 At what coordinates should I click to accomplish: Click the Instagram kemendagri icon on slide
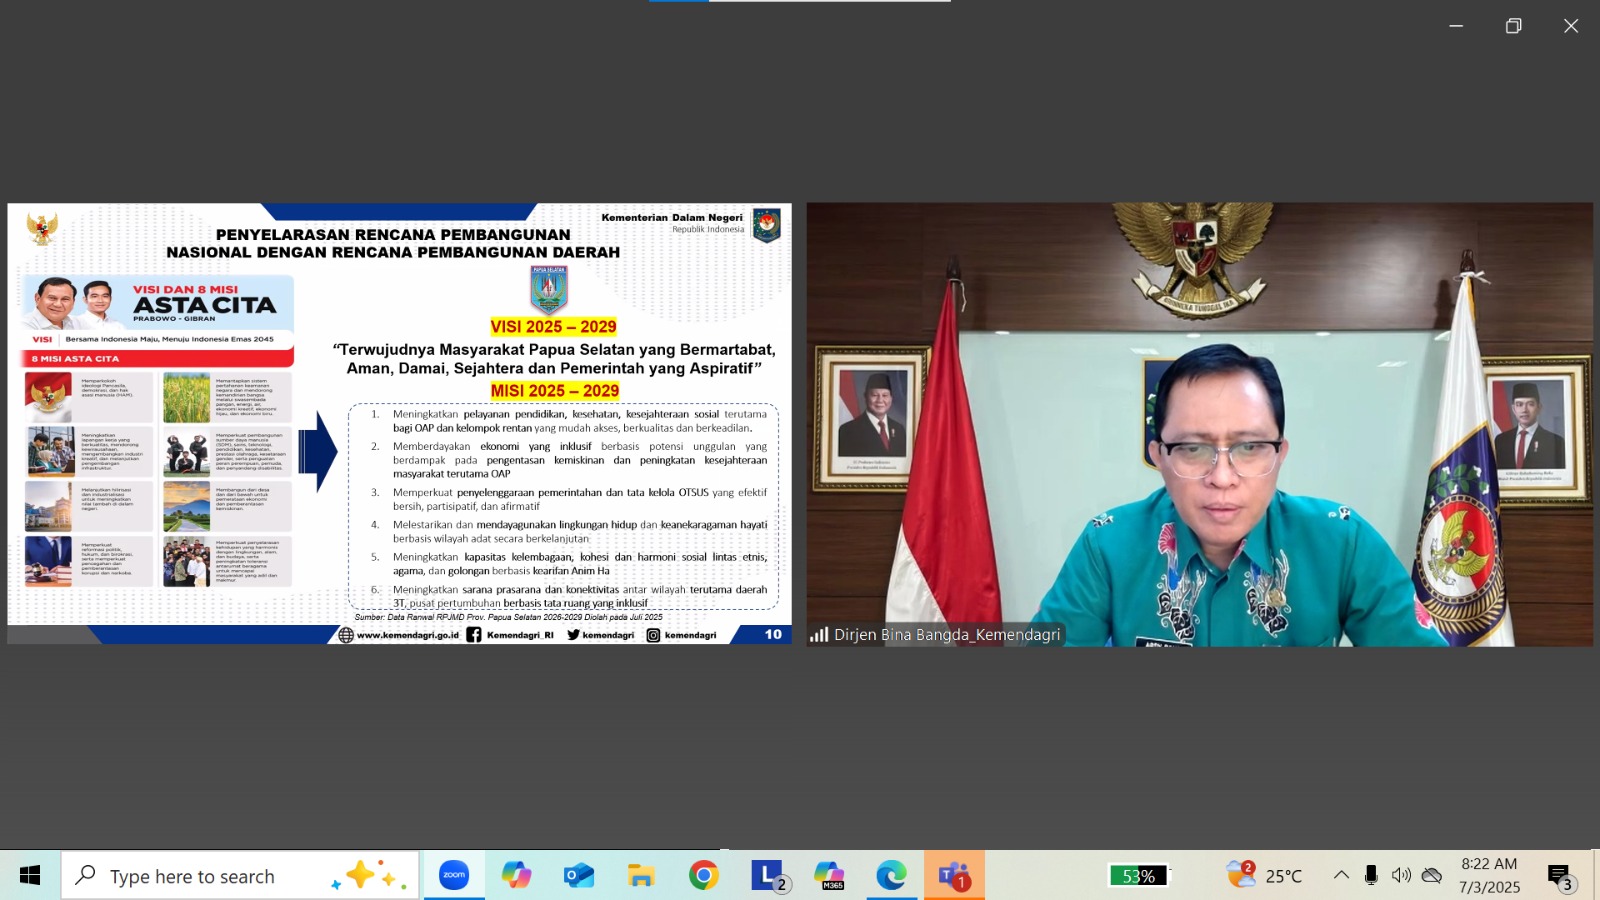pos(653,635)
